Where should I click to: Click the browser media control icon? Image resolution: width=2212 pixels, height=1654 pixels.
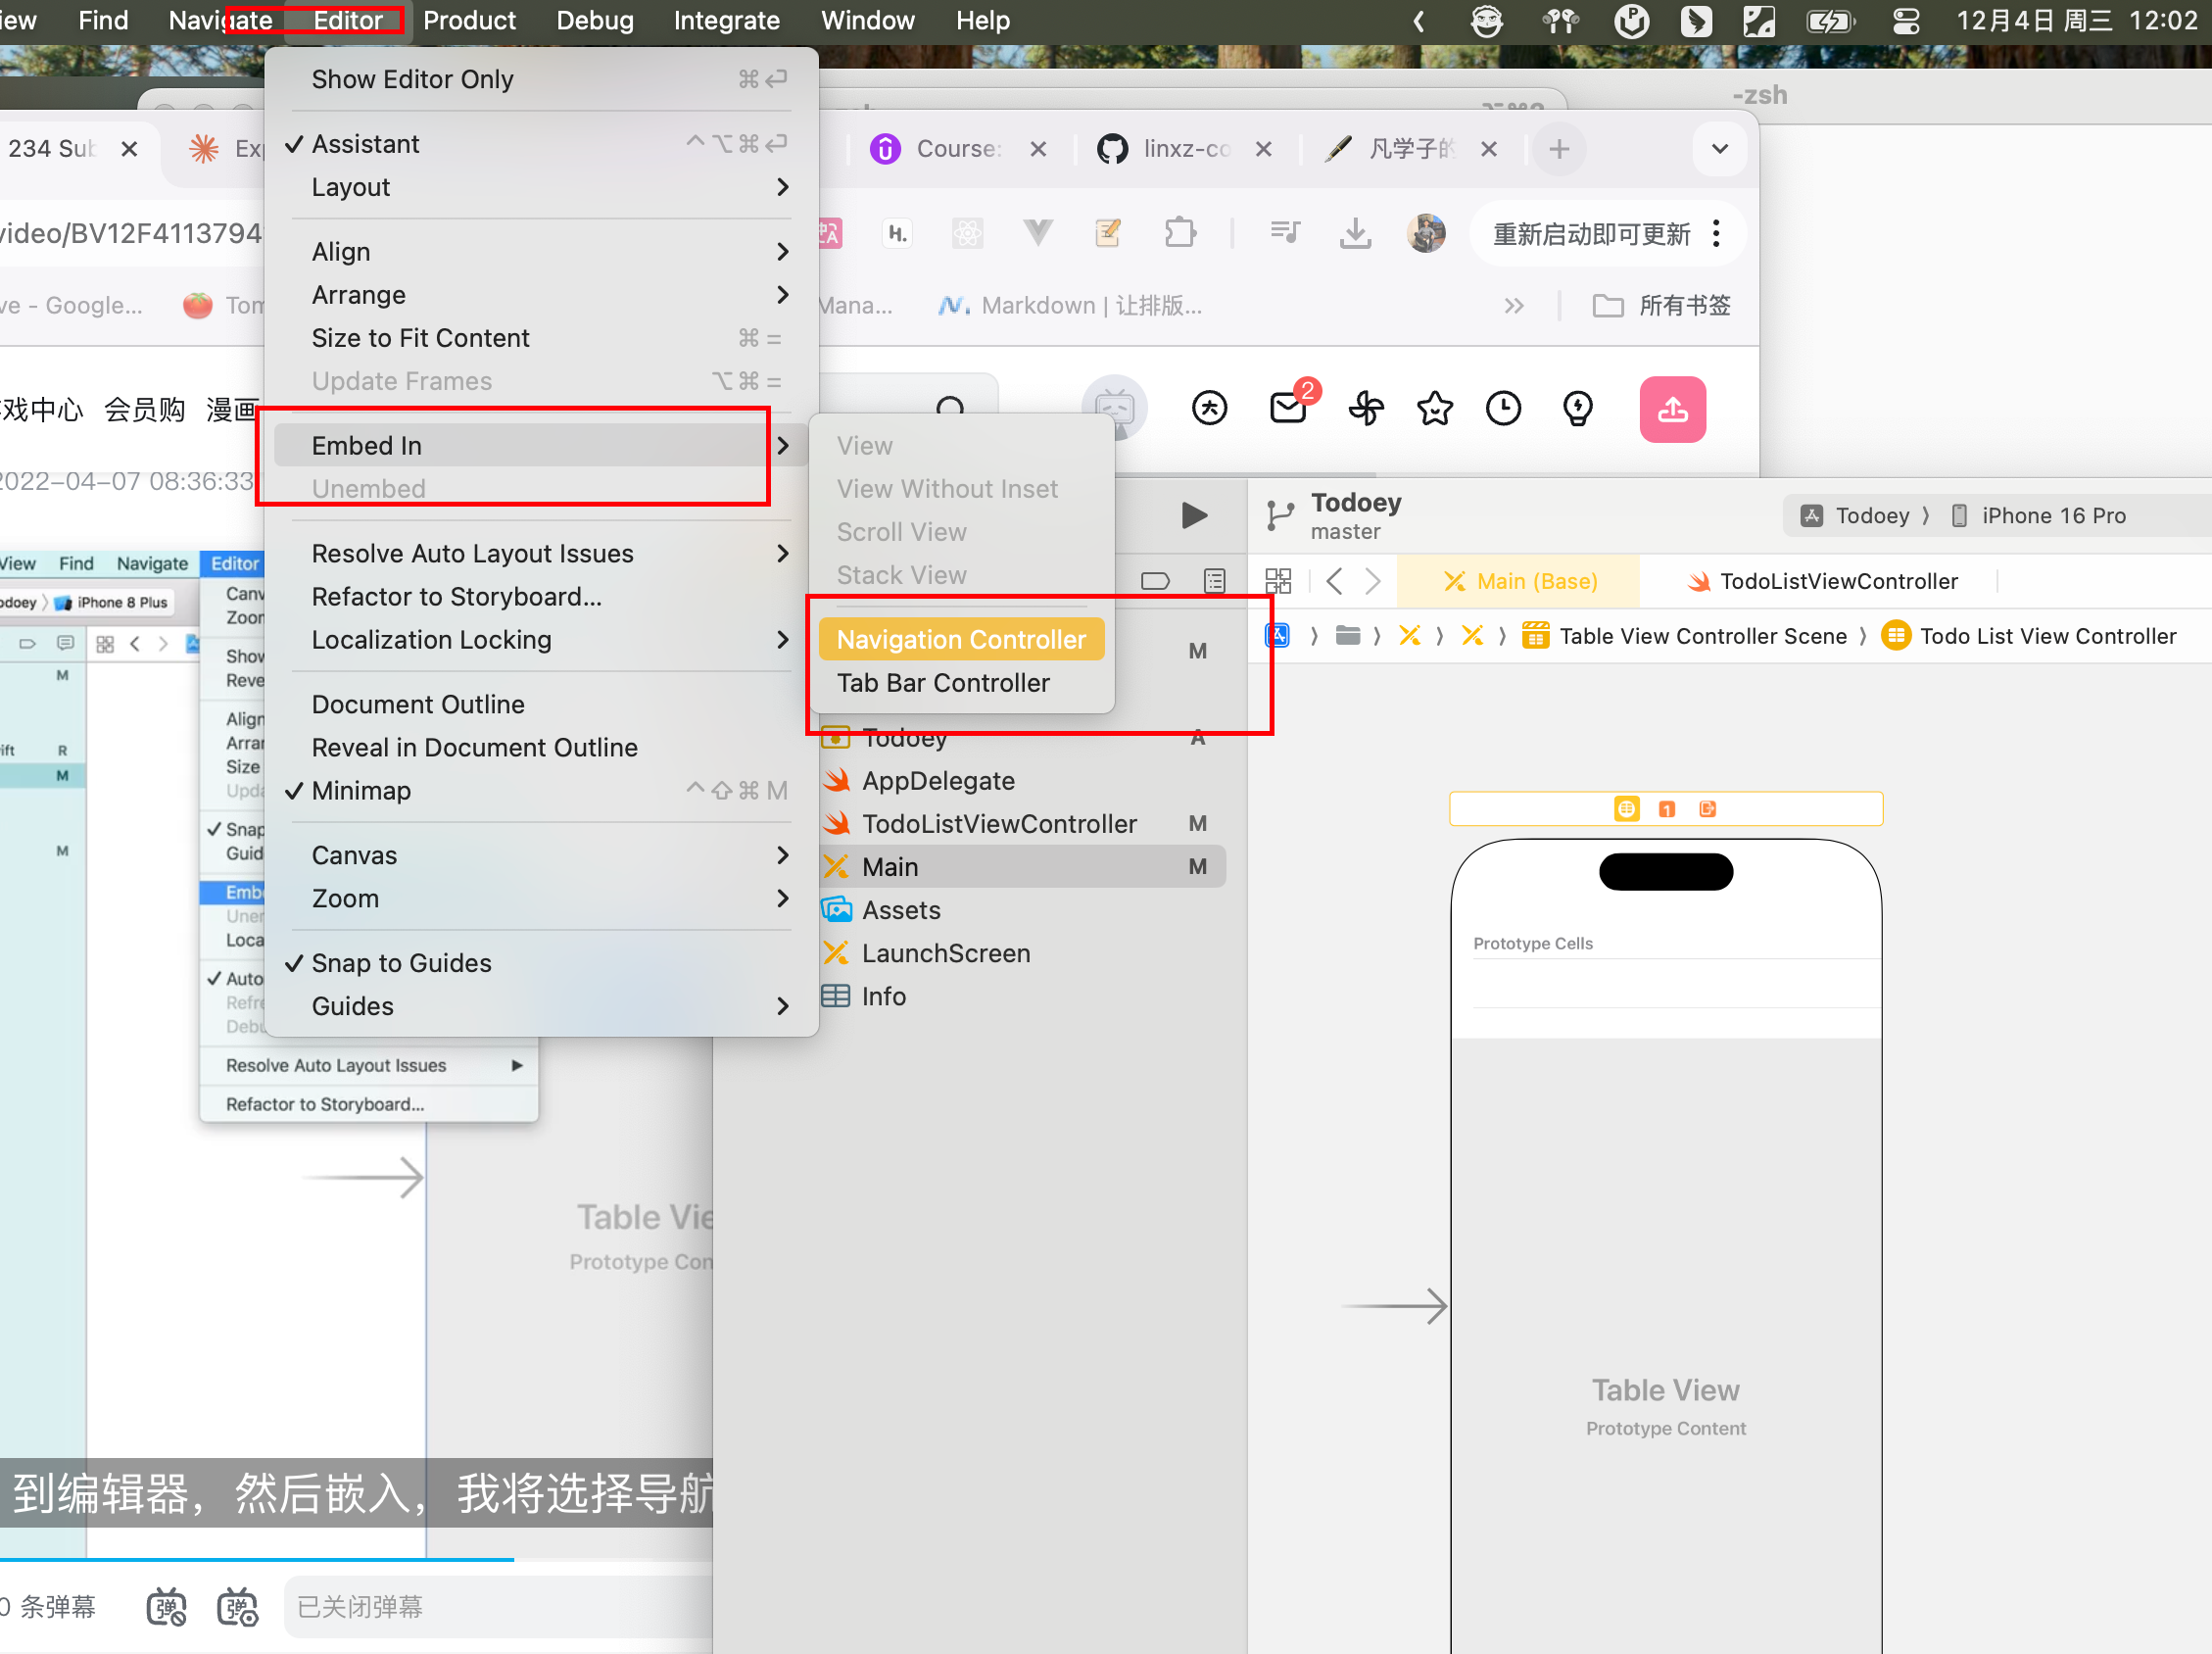pos(1285,233)
